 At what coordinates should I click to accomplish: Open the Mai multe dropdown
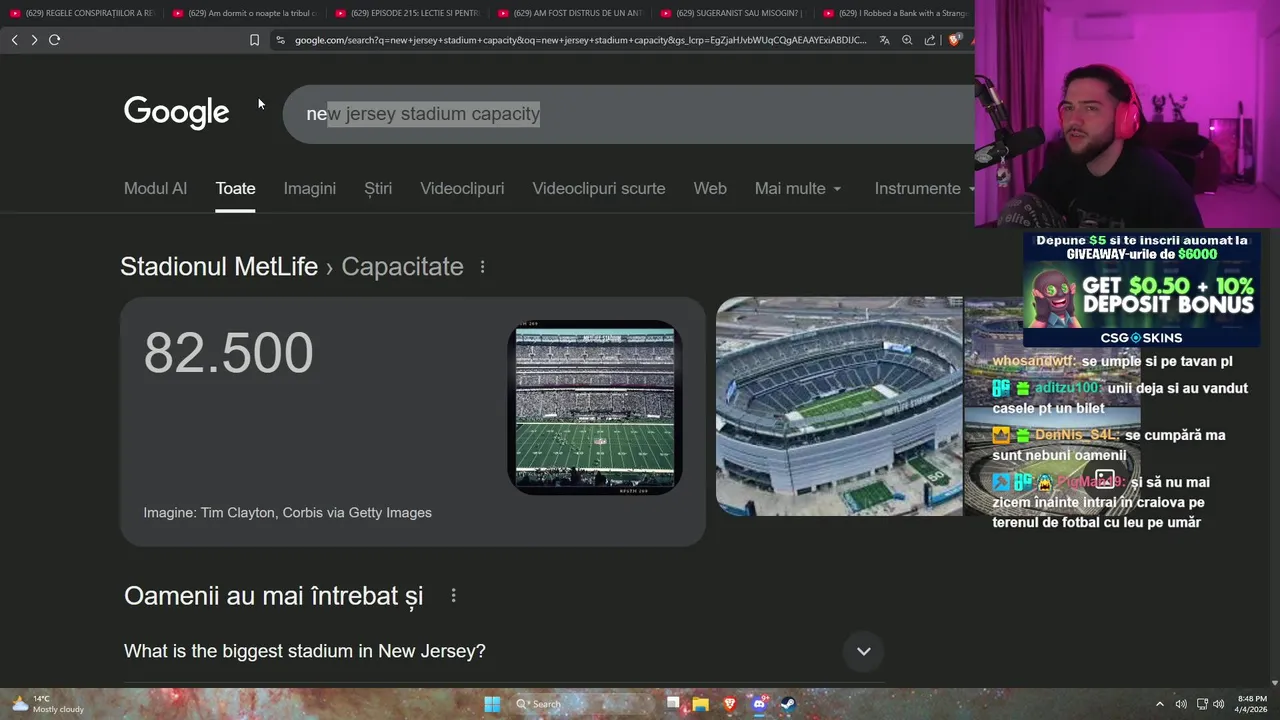tap(798, 188)
